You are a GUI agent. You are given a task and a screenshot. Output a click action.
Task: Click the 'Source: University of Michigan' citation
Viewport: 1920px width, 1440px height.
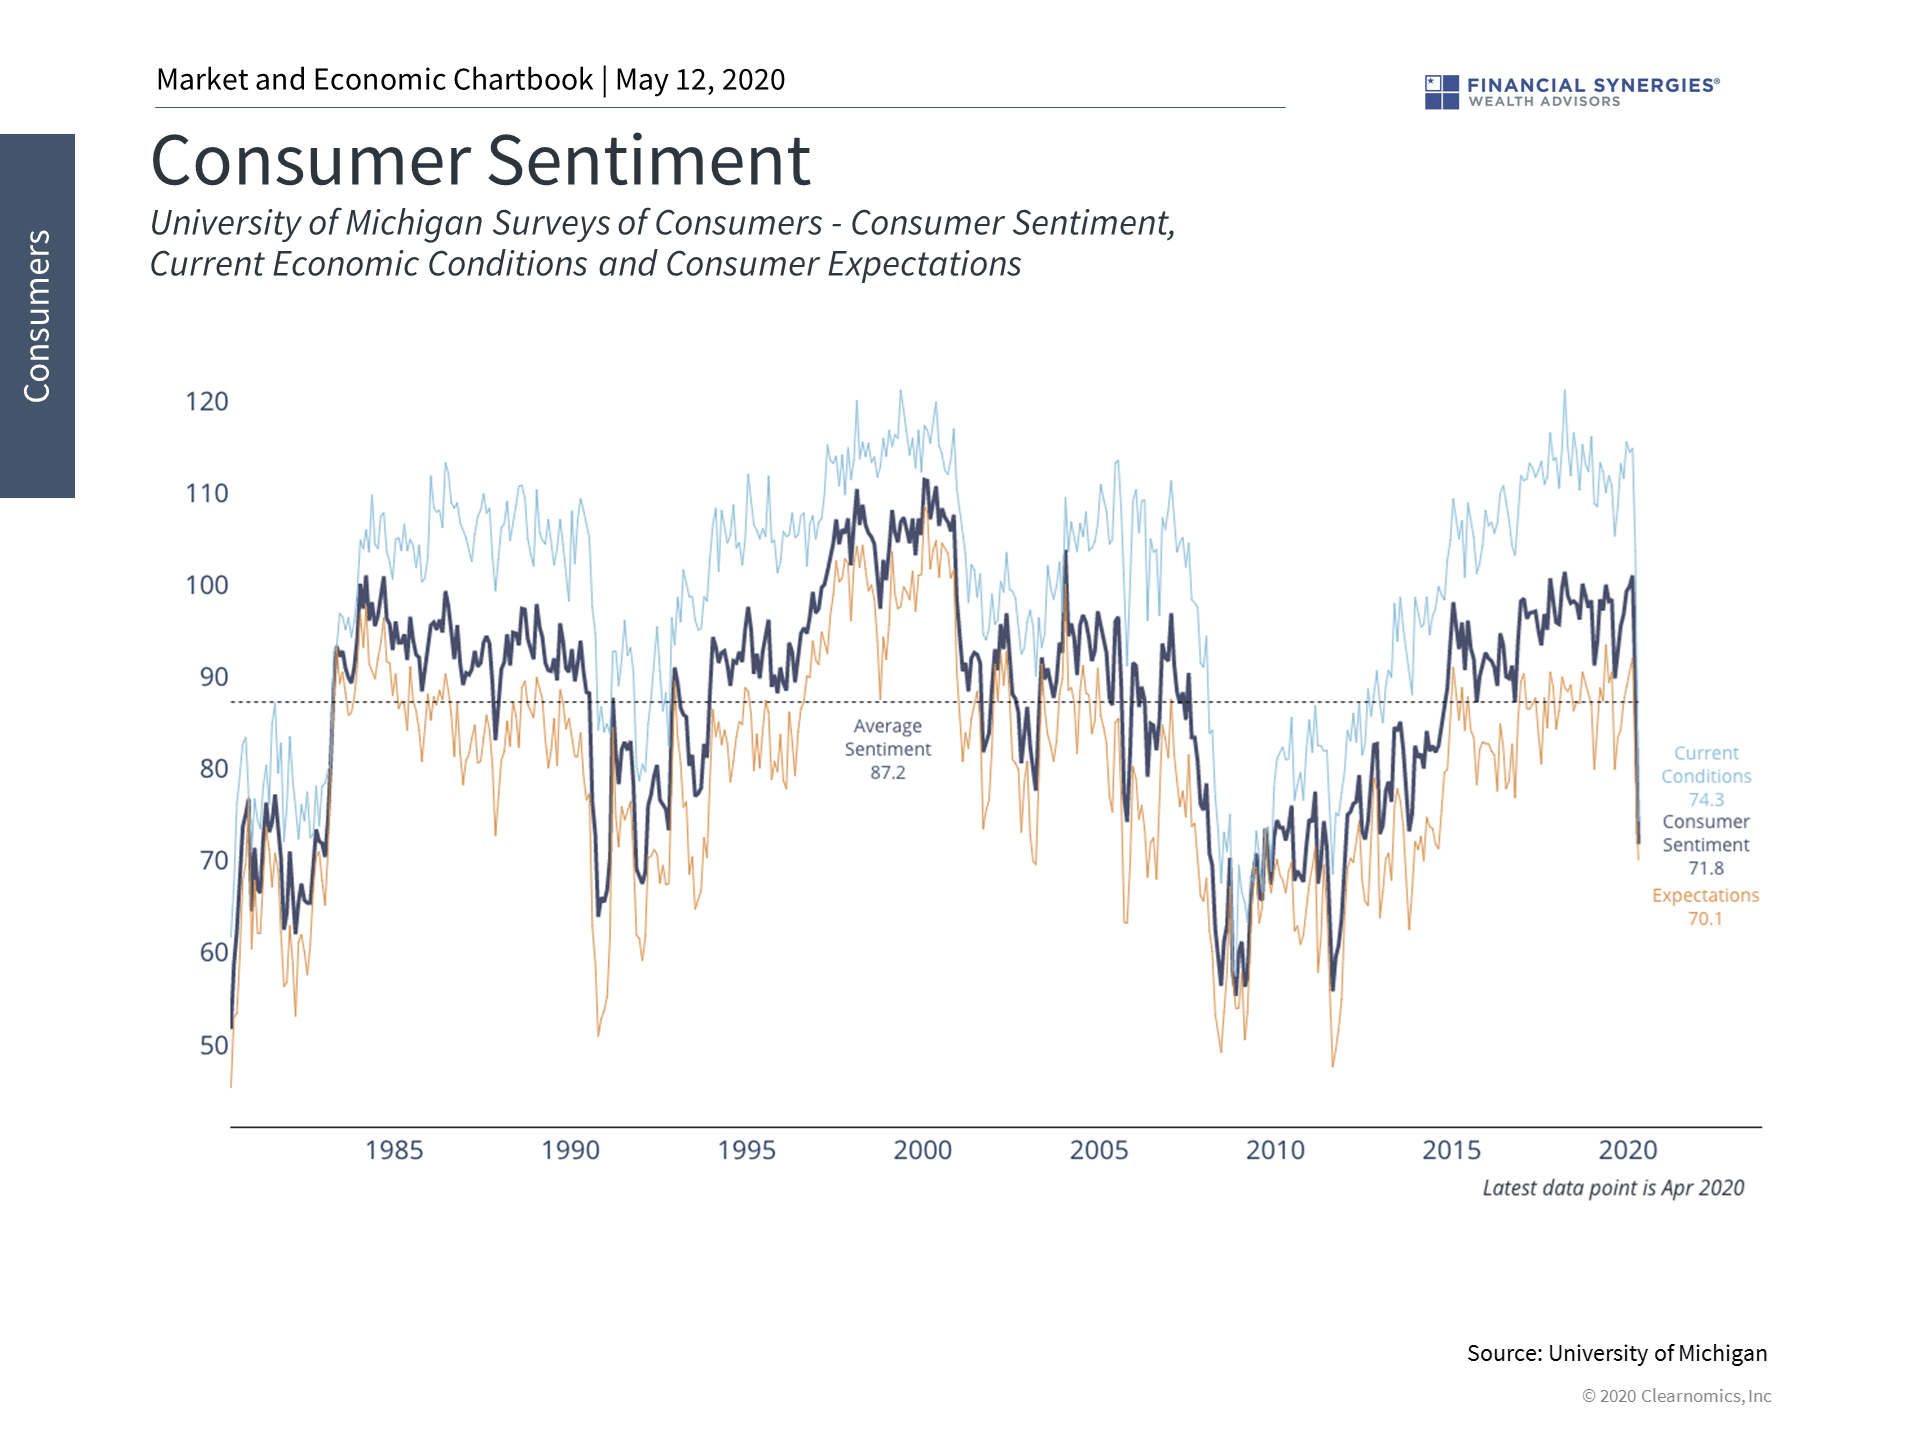click(1617, 1353)
